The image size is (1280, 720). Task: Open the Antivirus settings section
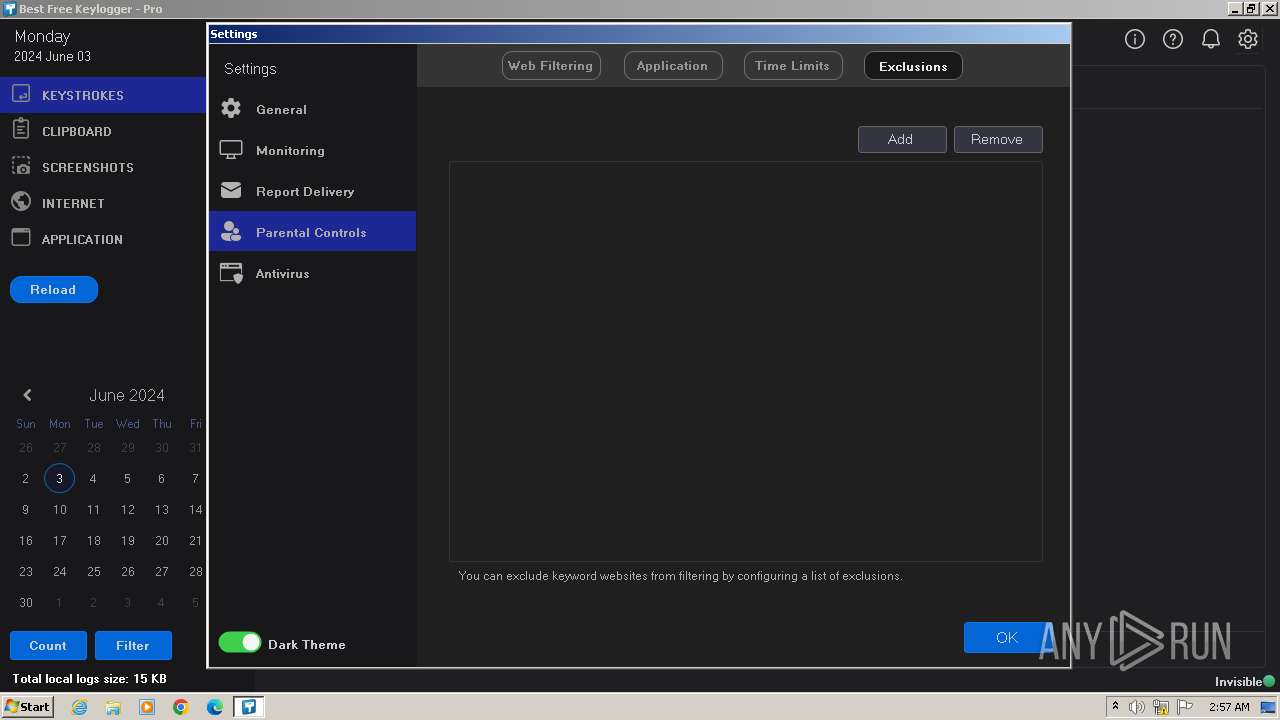312,273
